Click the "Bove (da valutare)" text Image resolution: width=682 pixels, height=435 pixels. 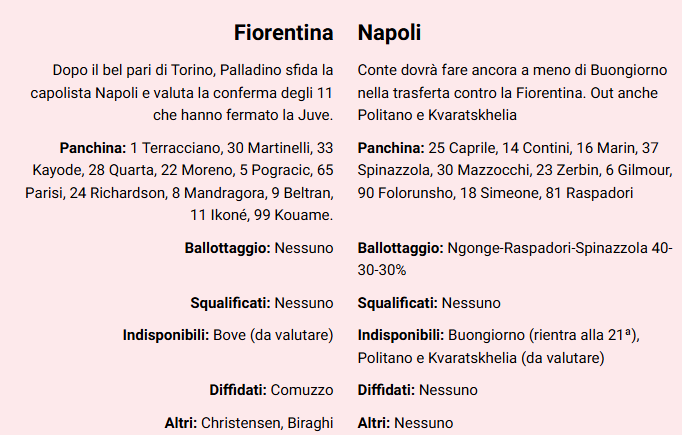coord(273,334)
